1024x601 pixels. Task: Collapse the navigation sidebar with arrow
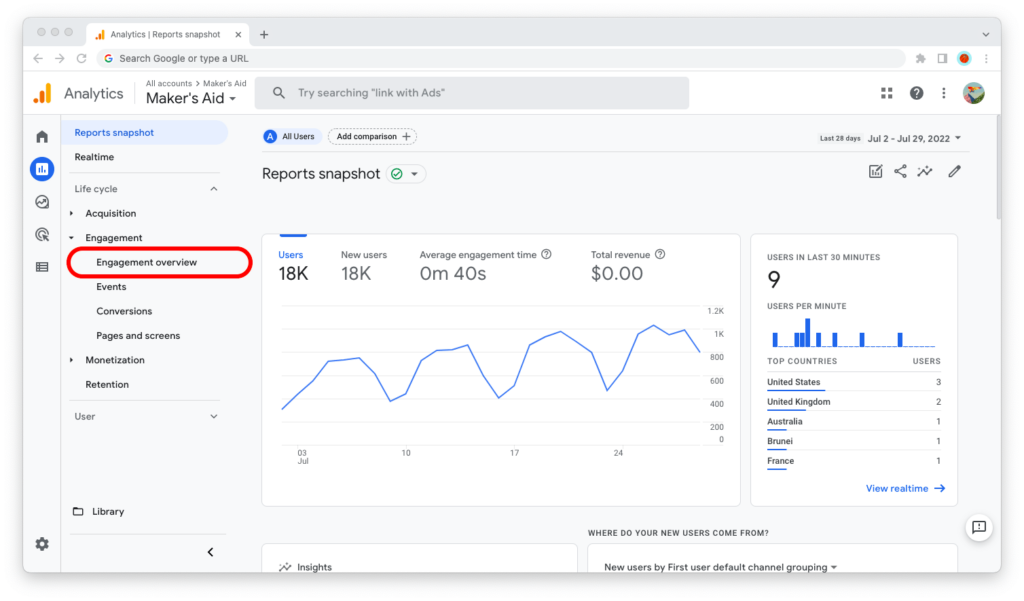click(x=210, y=552)
